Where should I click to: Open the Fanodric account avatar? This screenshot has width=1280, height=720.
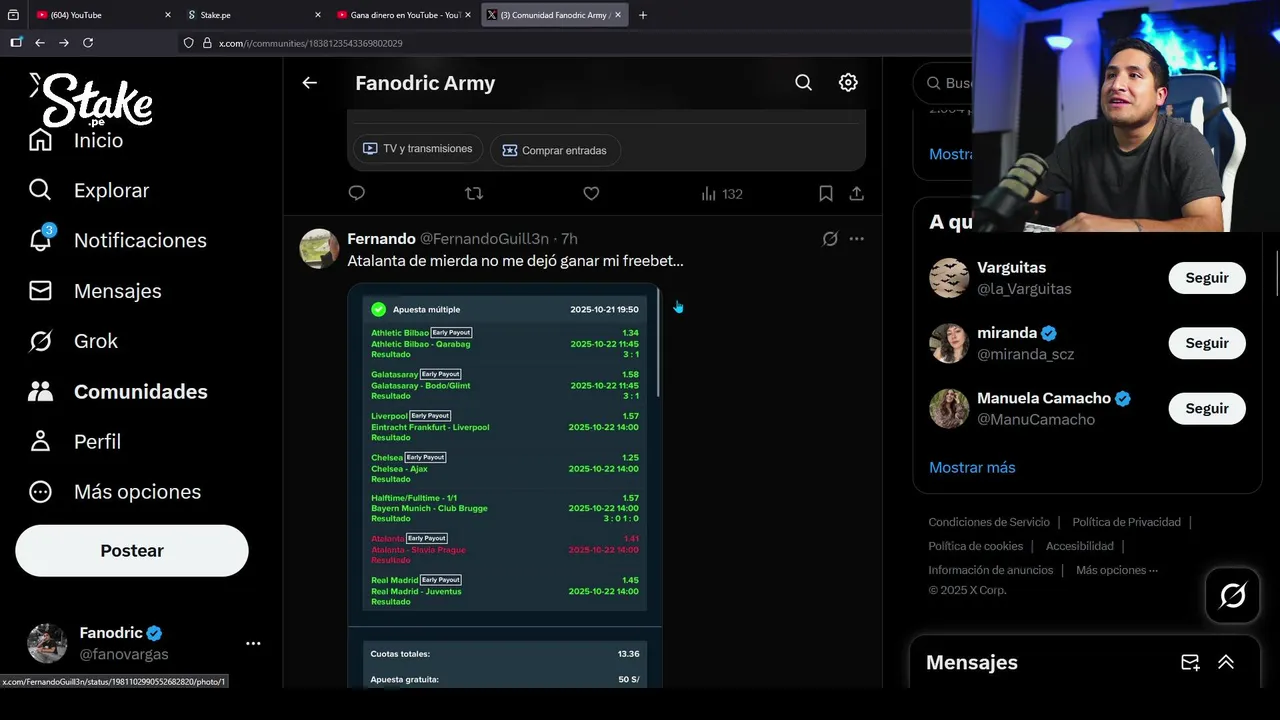tap(47, 644)
